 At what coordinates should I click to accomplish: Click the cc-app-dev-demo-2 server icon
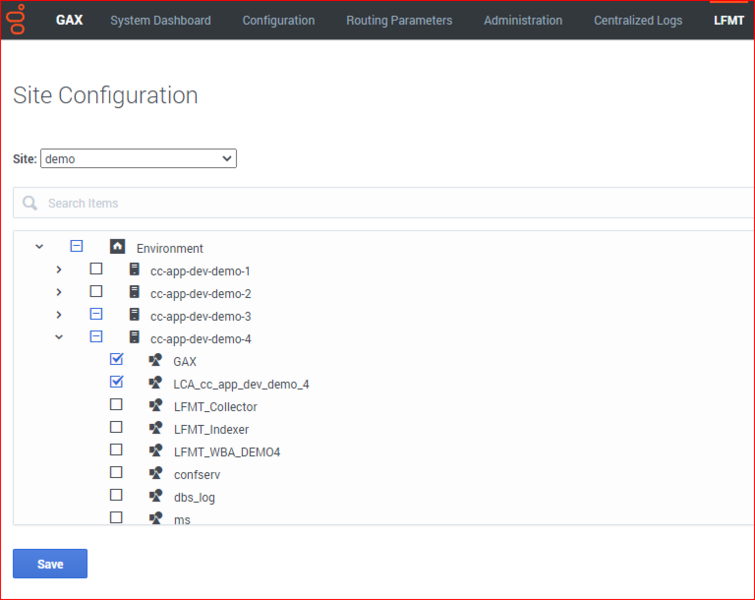click(x=134, y=292)
